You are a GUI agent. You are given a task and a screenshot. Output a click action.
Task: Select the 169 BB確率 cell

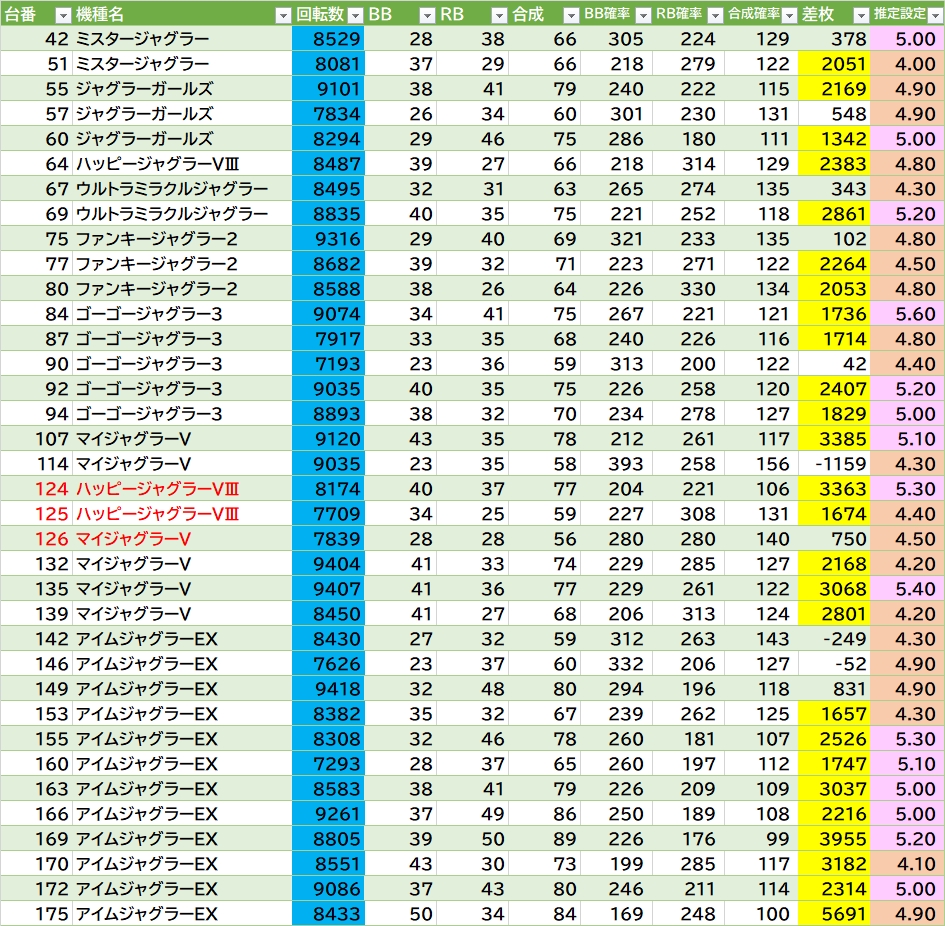point(617,914)
